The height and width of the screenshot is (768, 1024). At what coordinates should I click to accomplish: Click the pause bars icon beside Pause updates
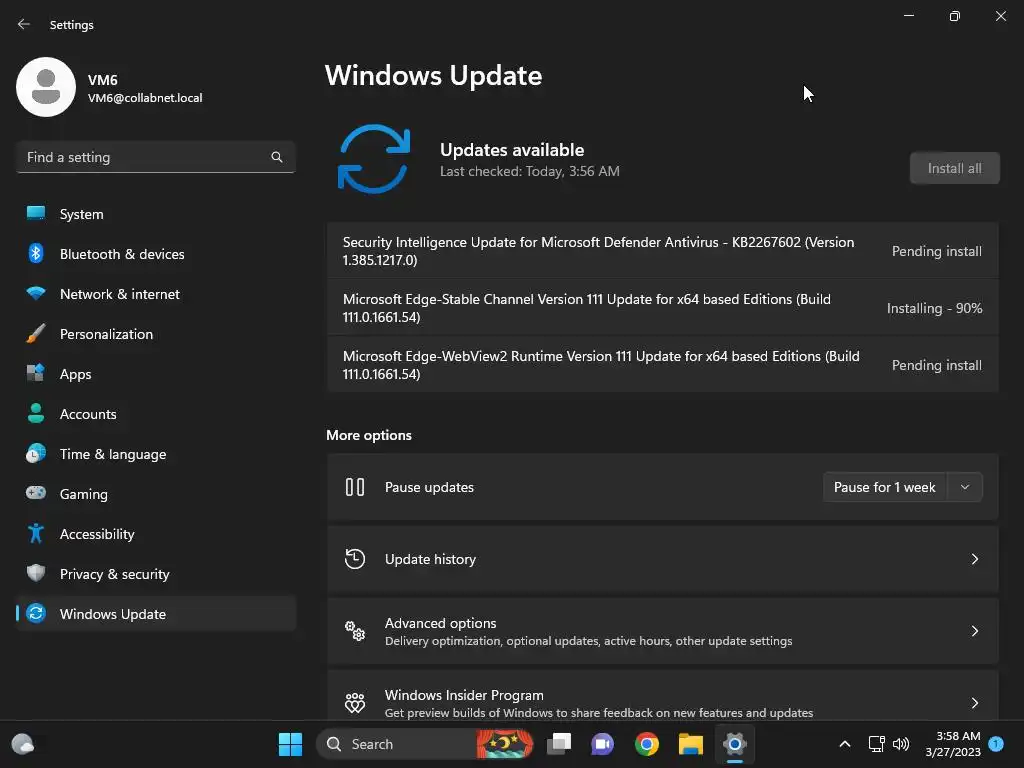pyautogui.click(x=355, y=487)
